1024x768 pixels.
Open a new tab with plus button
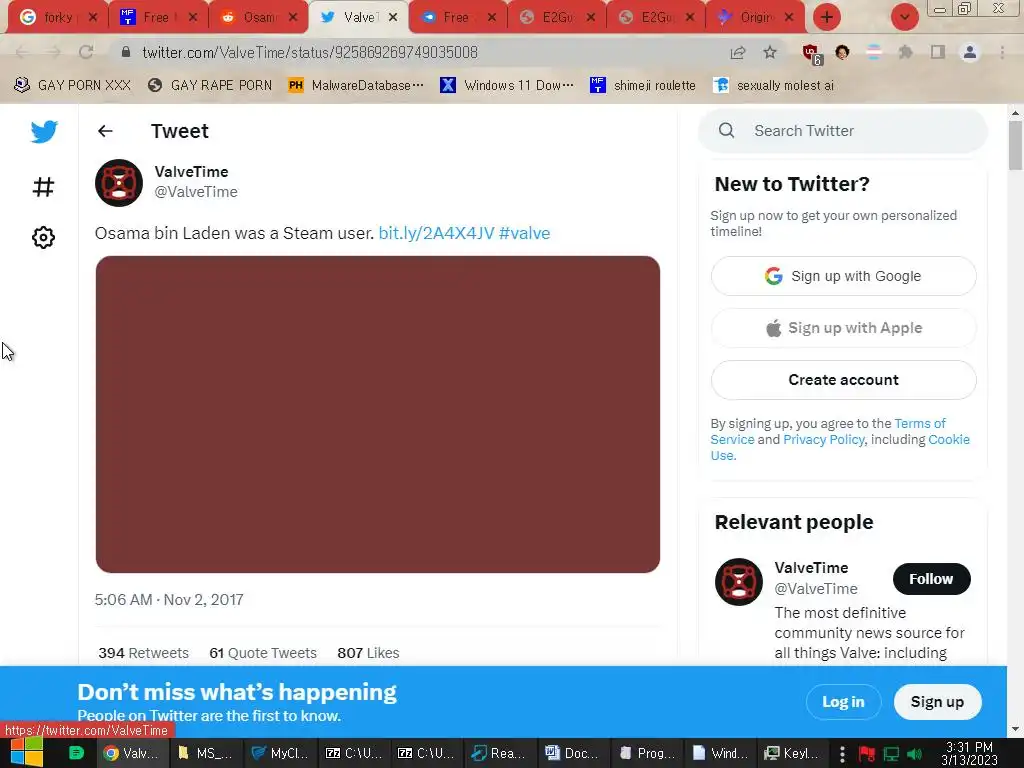point(827,18)
